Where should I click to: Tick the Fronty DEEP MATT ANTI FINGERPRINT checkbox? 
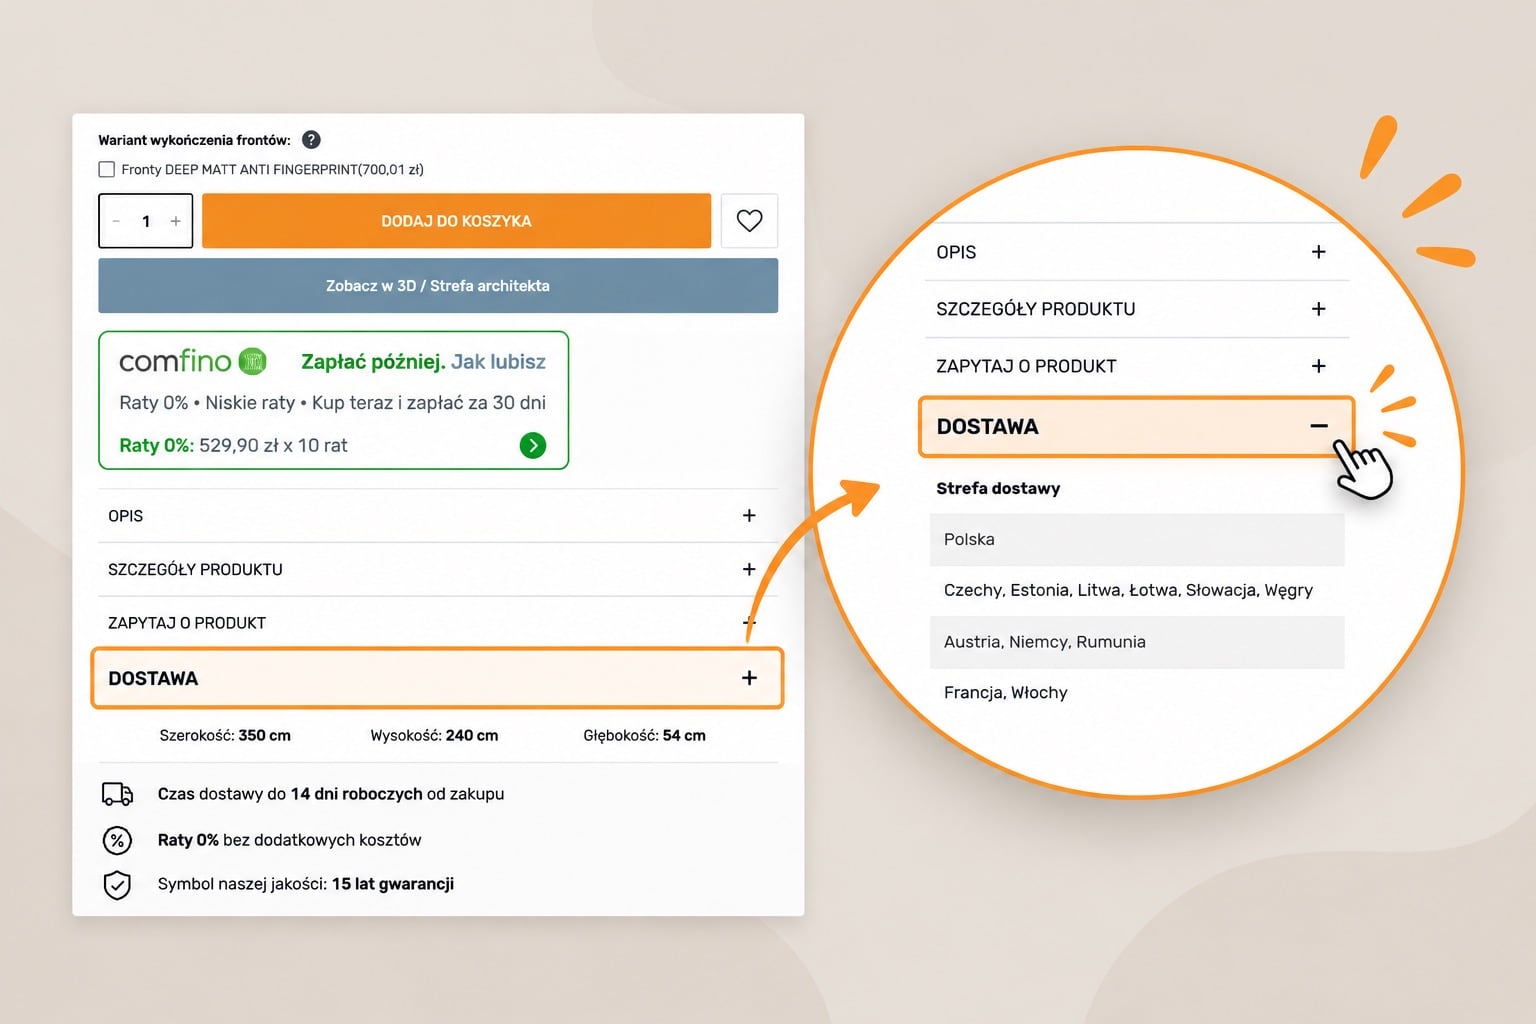[107, 170]
